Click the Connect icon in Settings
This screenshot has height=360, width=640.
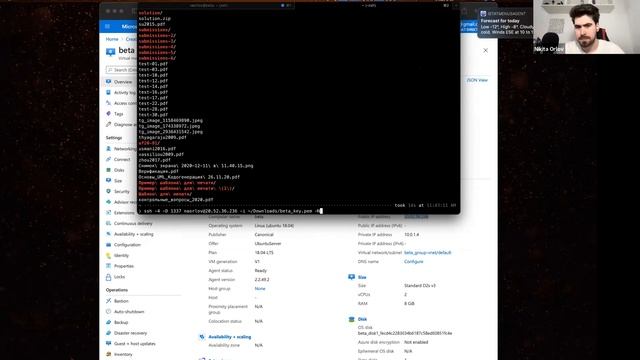point(109,159)
